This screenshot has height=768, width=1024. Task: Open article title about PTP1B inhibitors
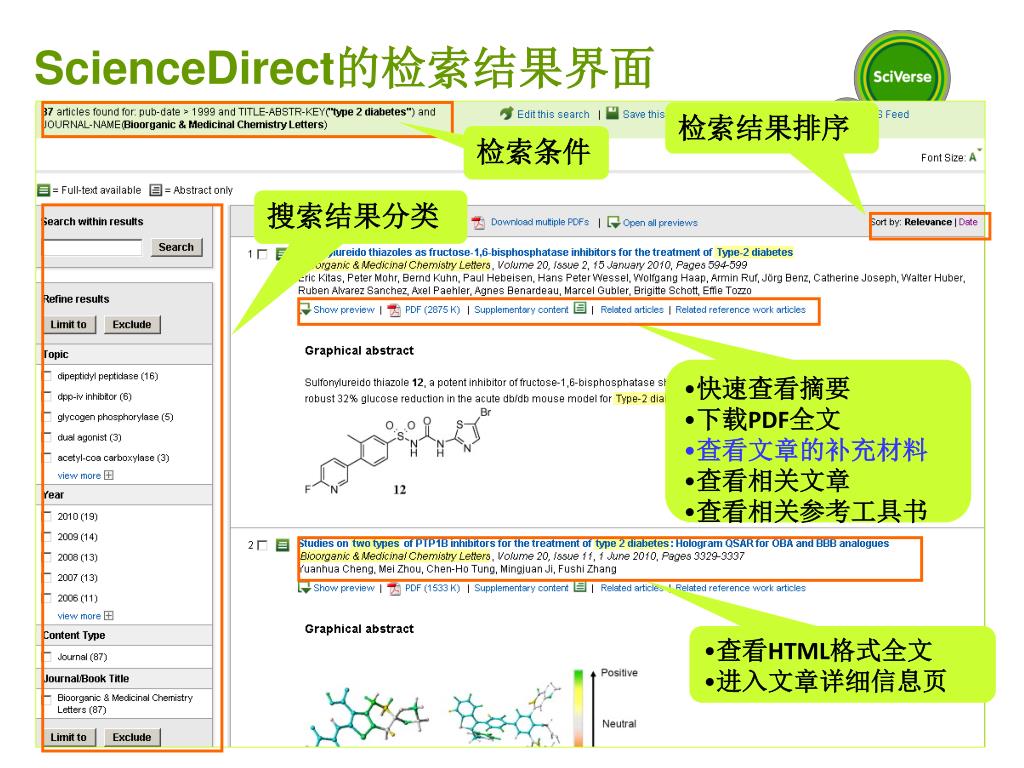coord(594,543)
